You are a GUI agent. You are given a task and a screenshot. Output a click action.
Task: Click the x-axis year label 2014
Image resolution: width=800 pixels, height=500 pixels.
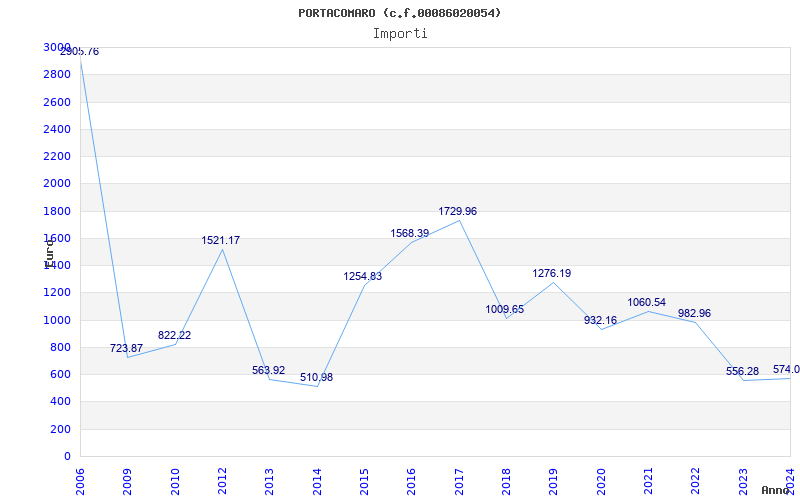(317, 482)
